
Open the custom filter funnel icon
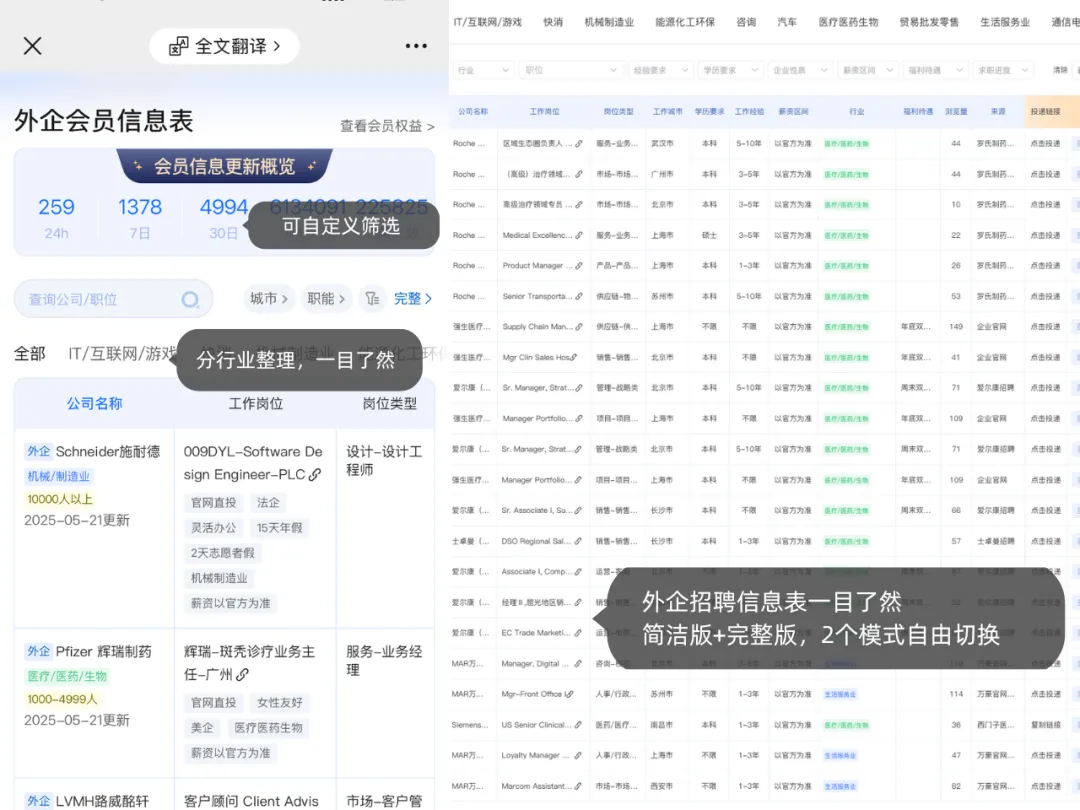[372, 299]
